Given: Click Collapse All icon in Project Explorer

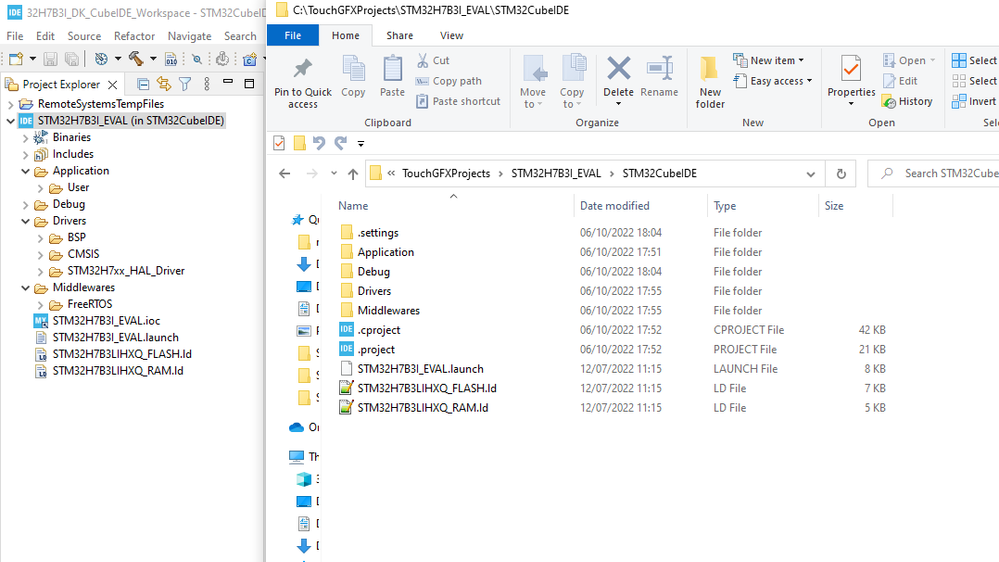Looking at the screenshot, I should click(143, 84).
